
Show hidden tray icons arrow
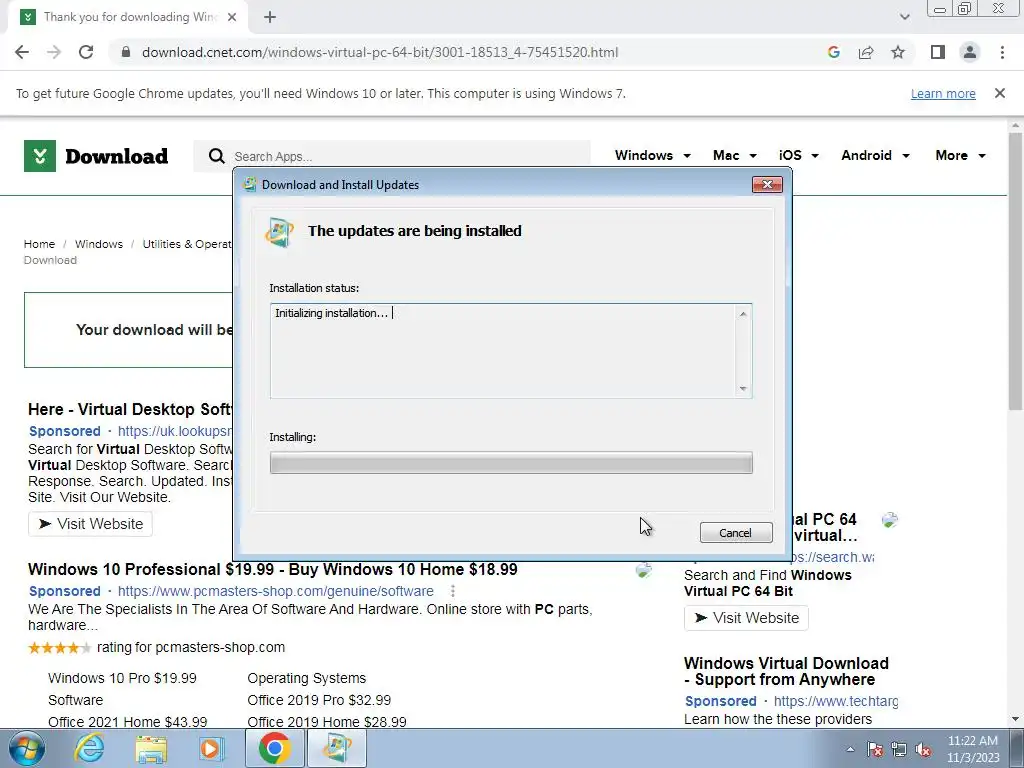click(x=850, y=749)
